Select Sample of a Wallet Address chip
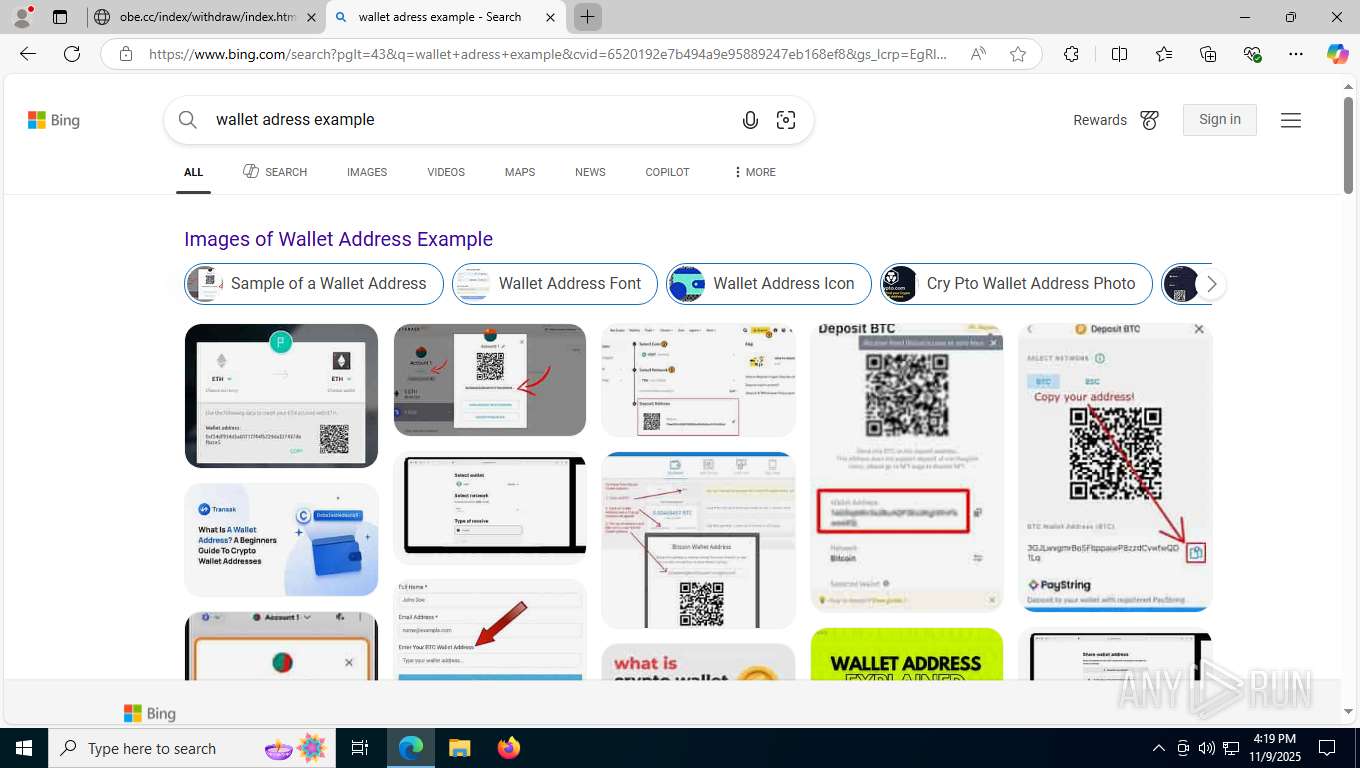Screen dimensions: 1360x768 pos(314,284)
